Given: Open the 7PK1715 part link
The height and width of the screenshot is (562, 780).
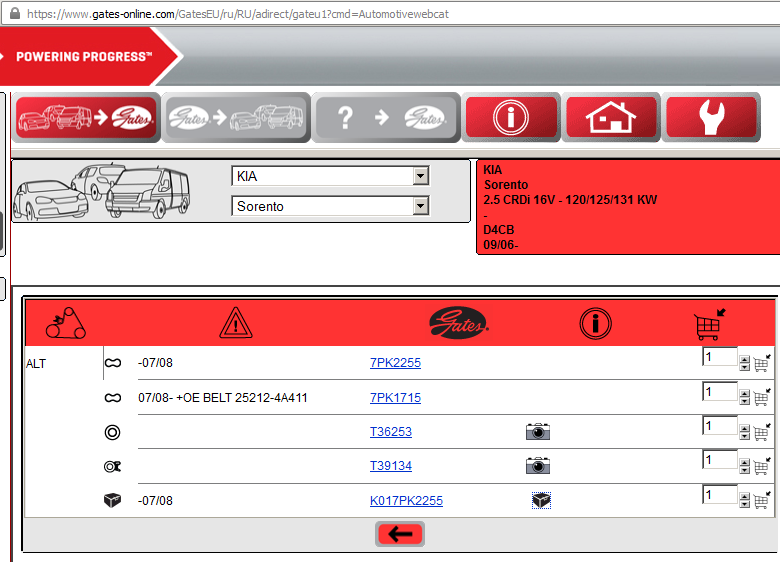Looking at the screenshot, I should [x=395, y=398].
